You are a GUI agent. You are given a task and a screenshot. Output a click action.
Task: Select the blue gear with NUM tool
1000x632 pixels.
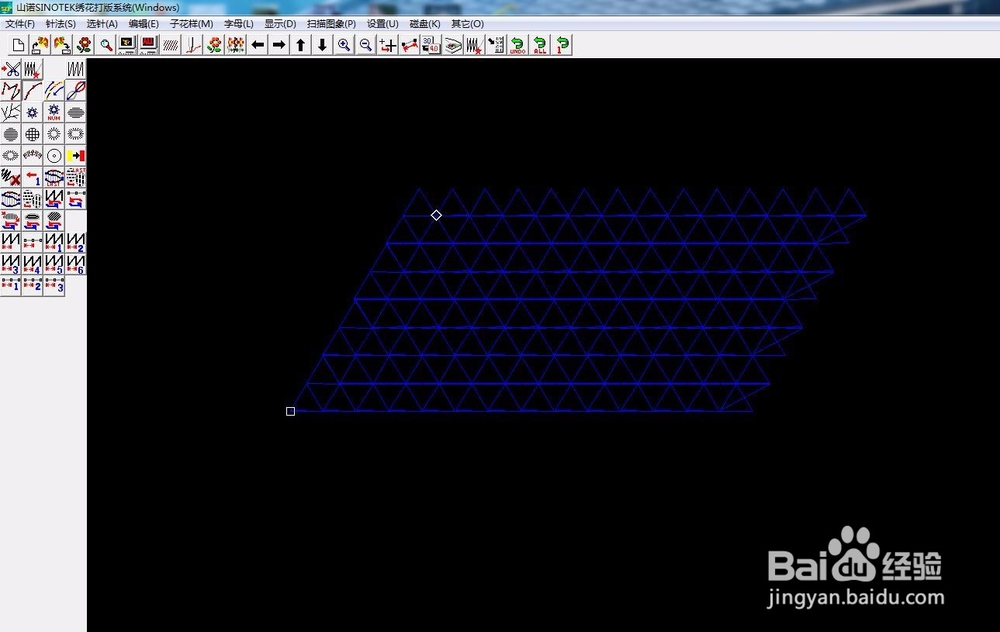[54, 112]
